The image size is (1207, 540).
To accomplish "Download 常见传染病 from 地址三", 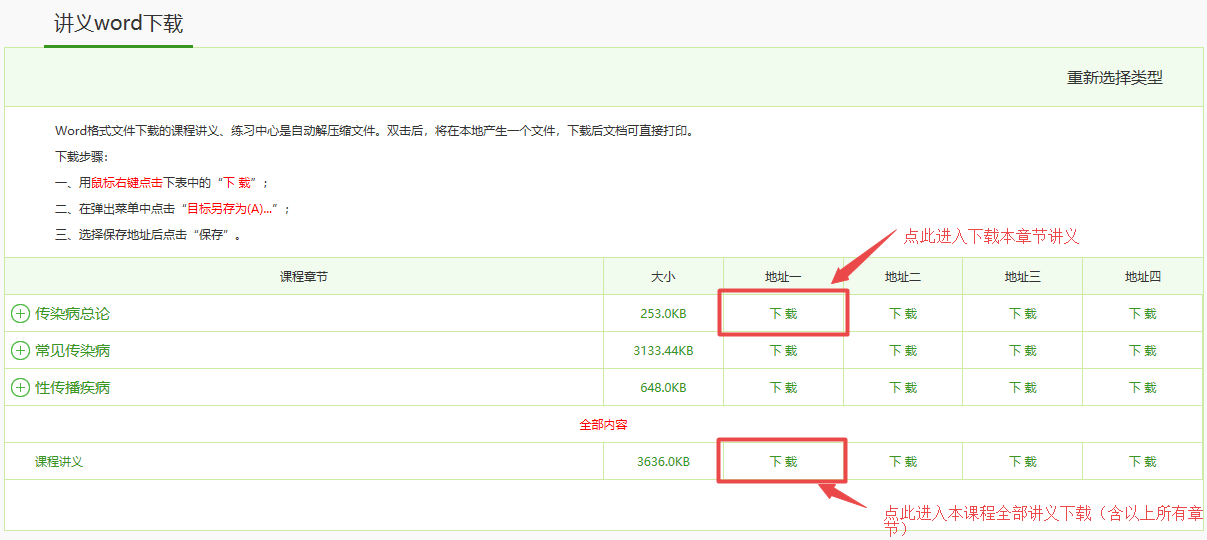I will (x=1023, y=351).
